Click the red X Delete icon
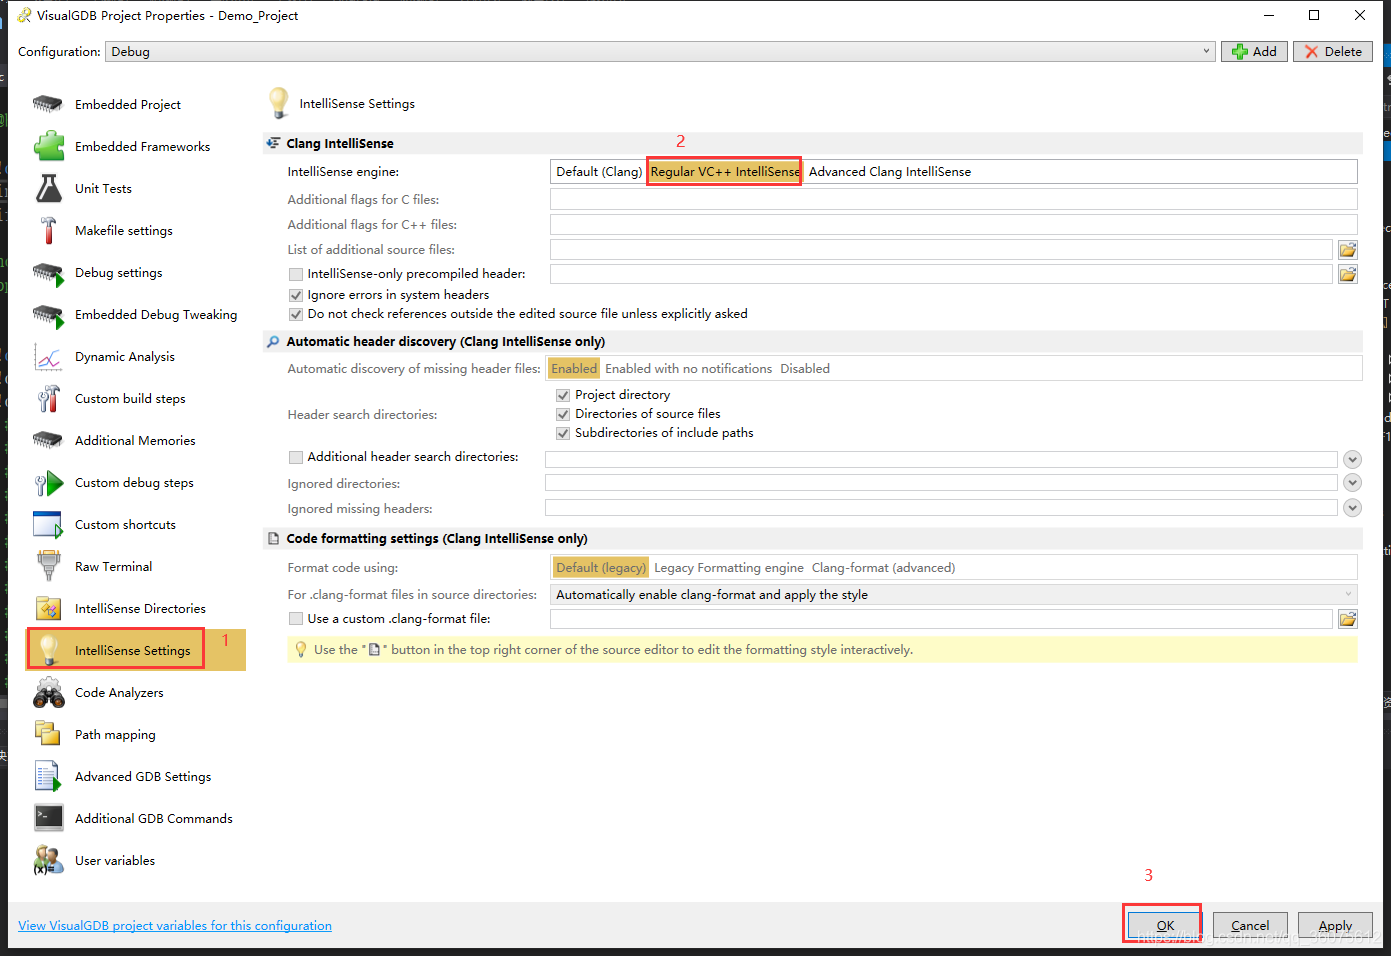This screenshot has height=956, width=1391. coord(1311,52)
